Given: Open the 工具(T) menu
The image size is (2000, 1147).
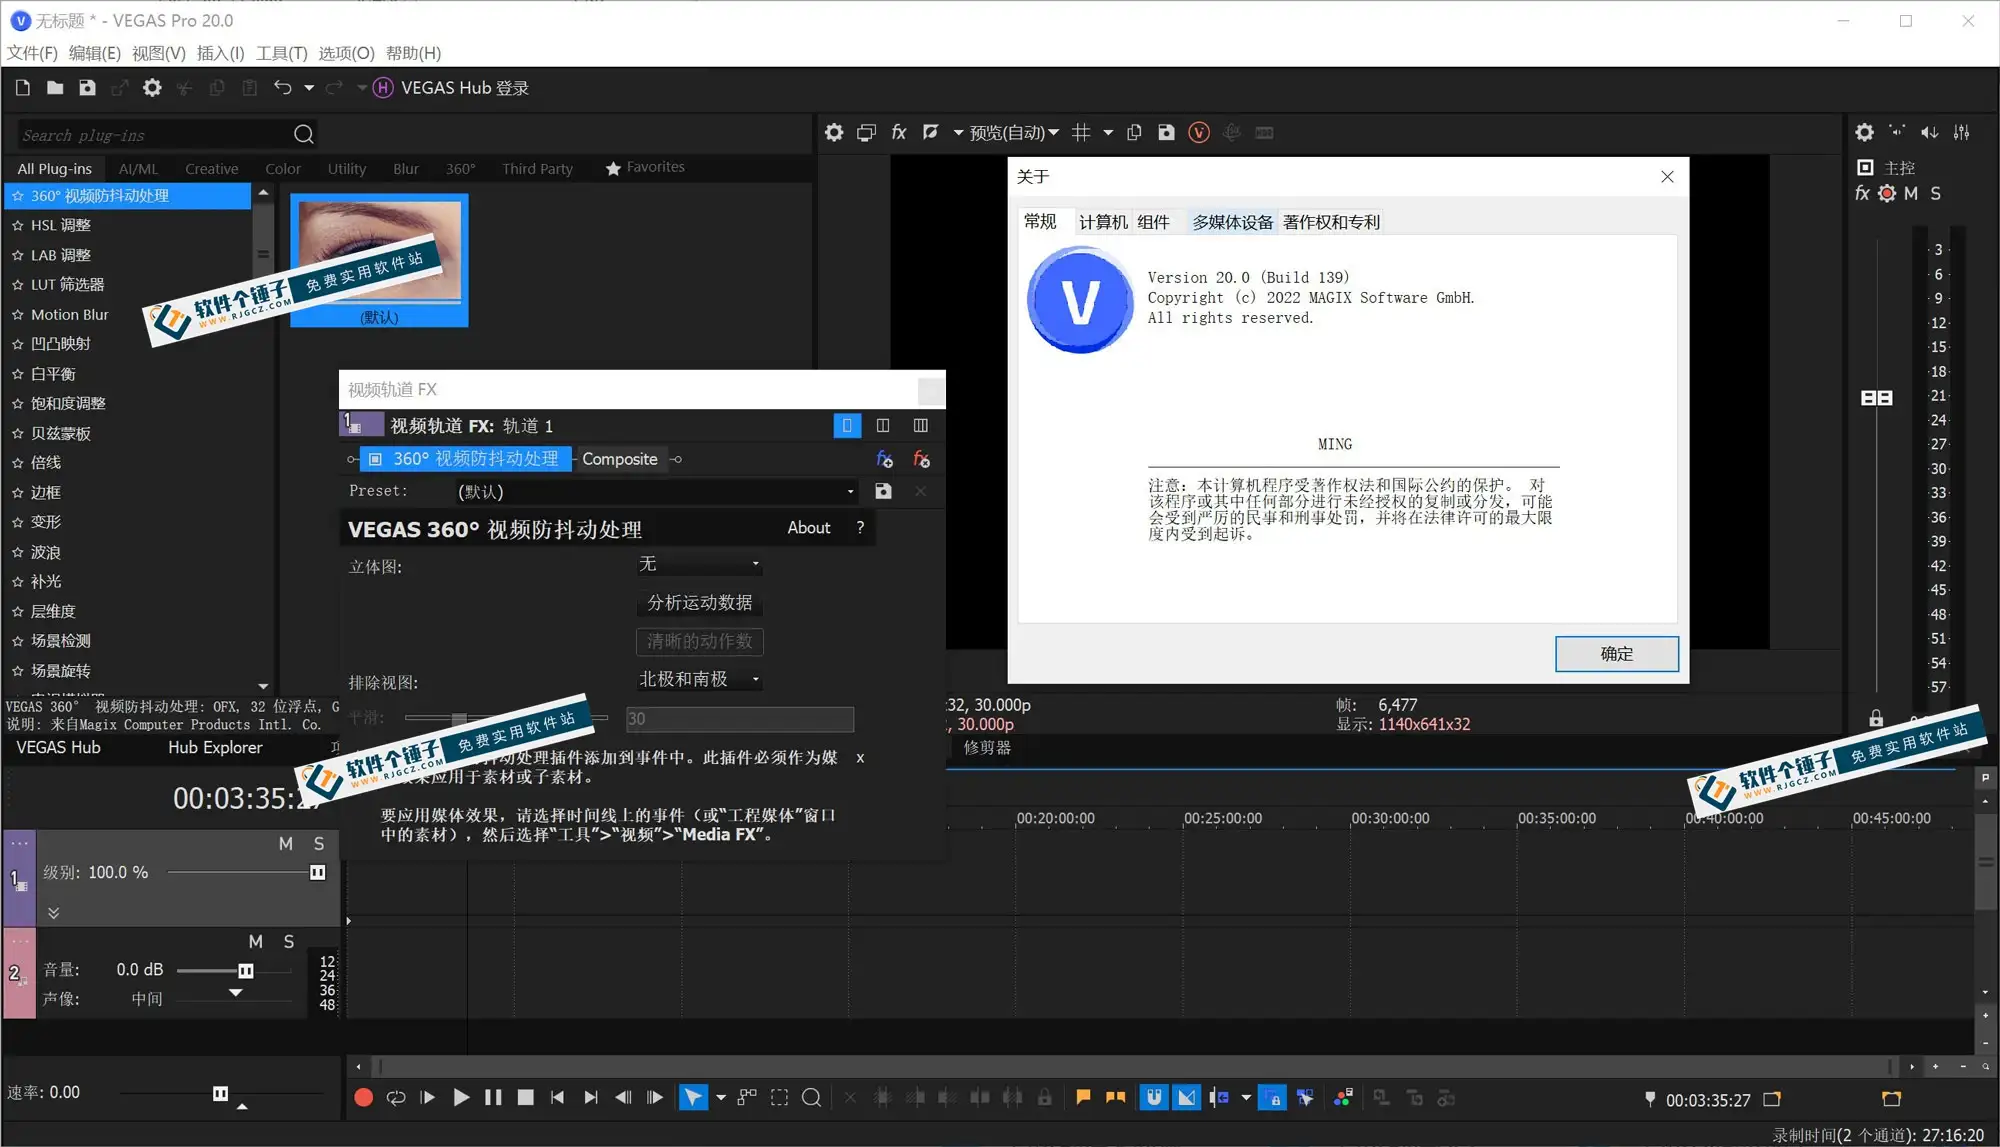Looking at the screenshot, I should (281, 53).
